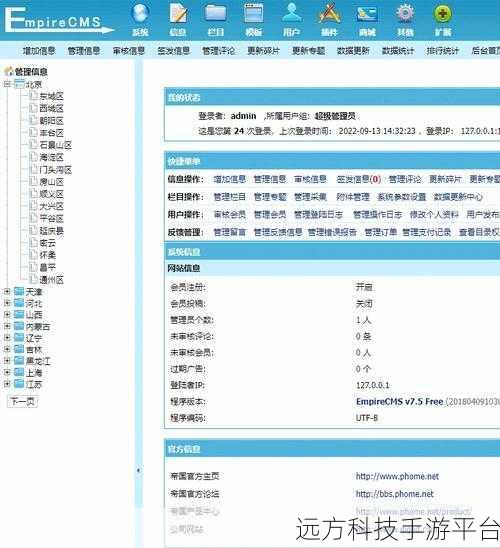Open 管理信息 in the submenu bar
Screen dimensions: 500x548
pos(84,51)
